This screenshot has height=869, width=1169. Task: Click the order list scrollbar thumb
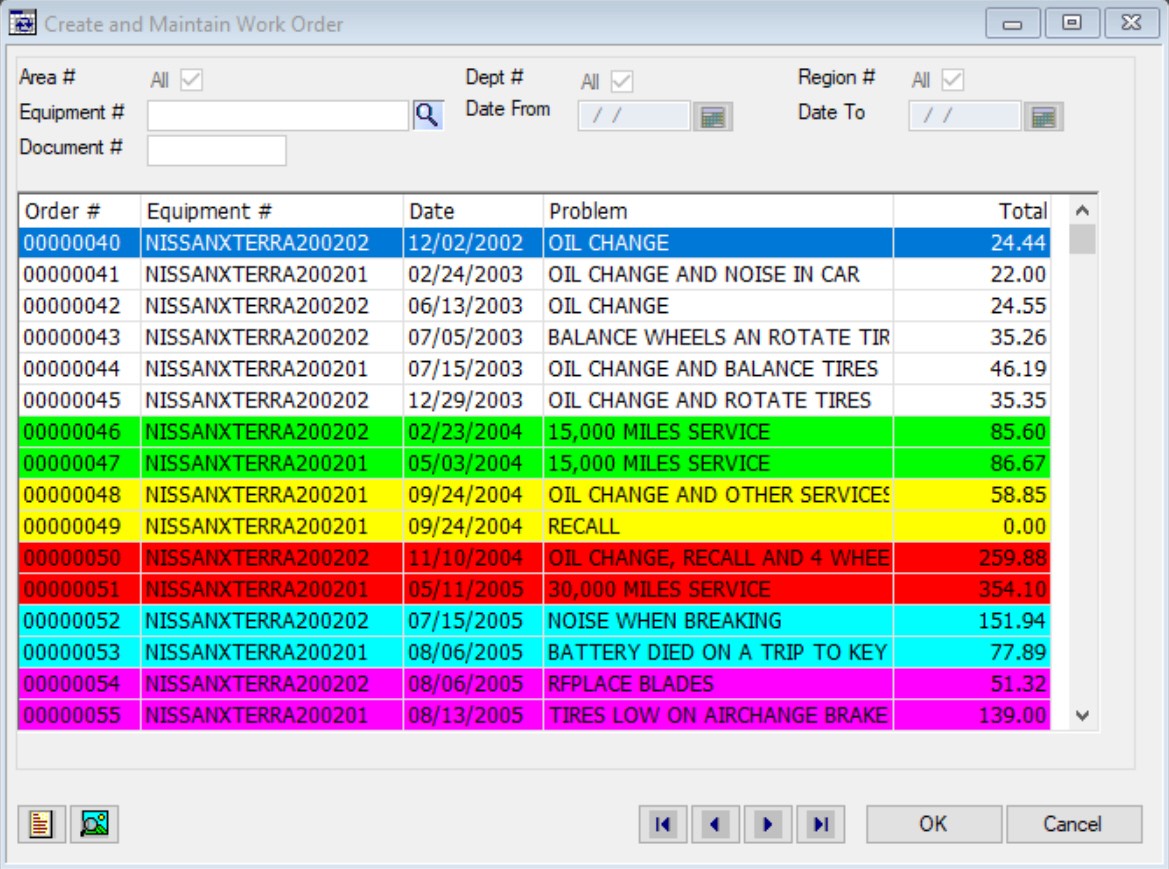click(x=1083, y=240)
